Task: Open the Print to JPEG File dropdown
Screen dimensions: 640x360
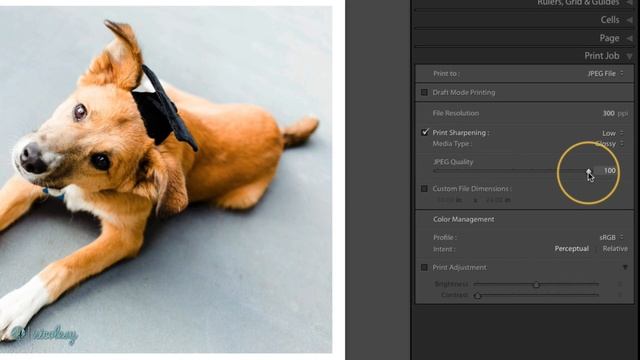Action: (605, 73)
